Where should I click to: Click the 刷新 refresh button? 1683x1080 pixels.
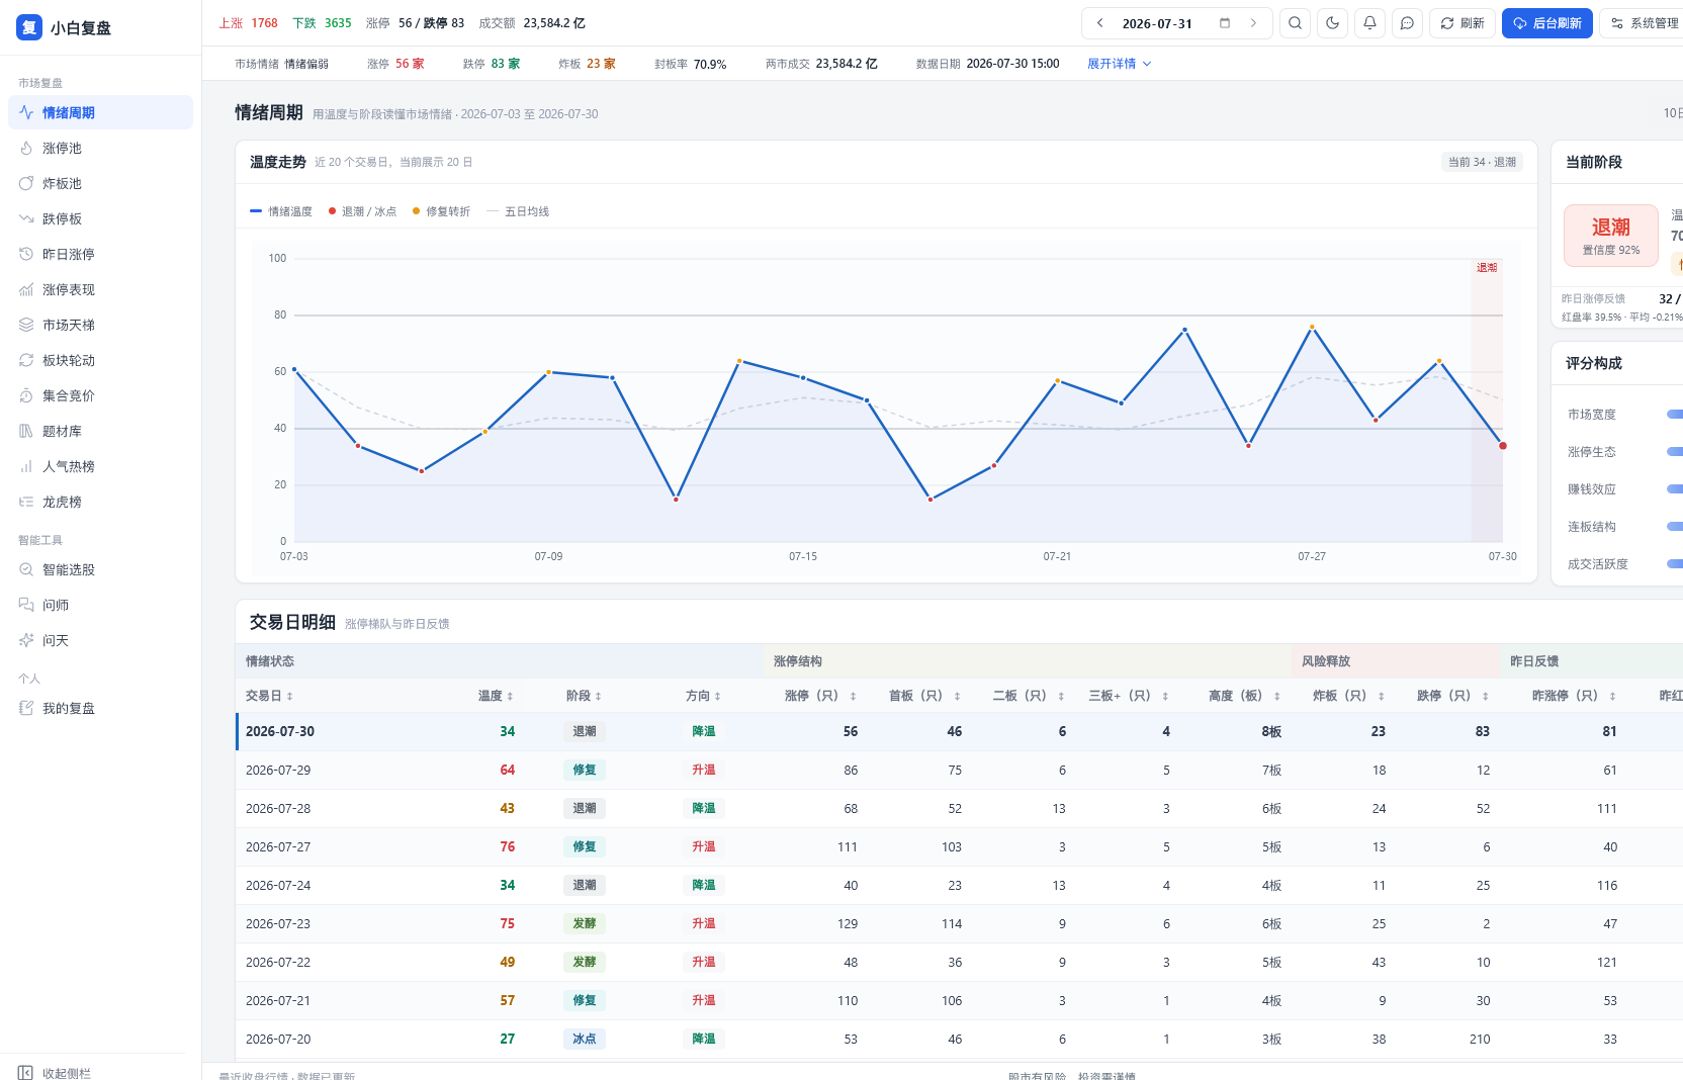click(1462, 23)
